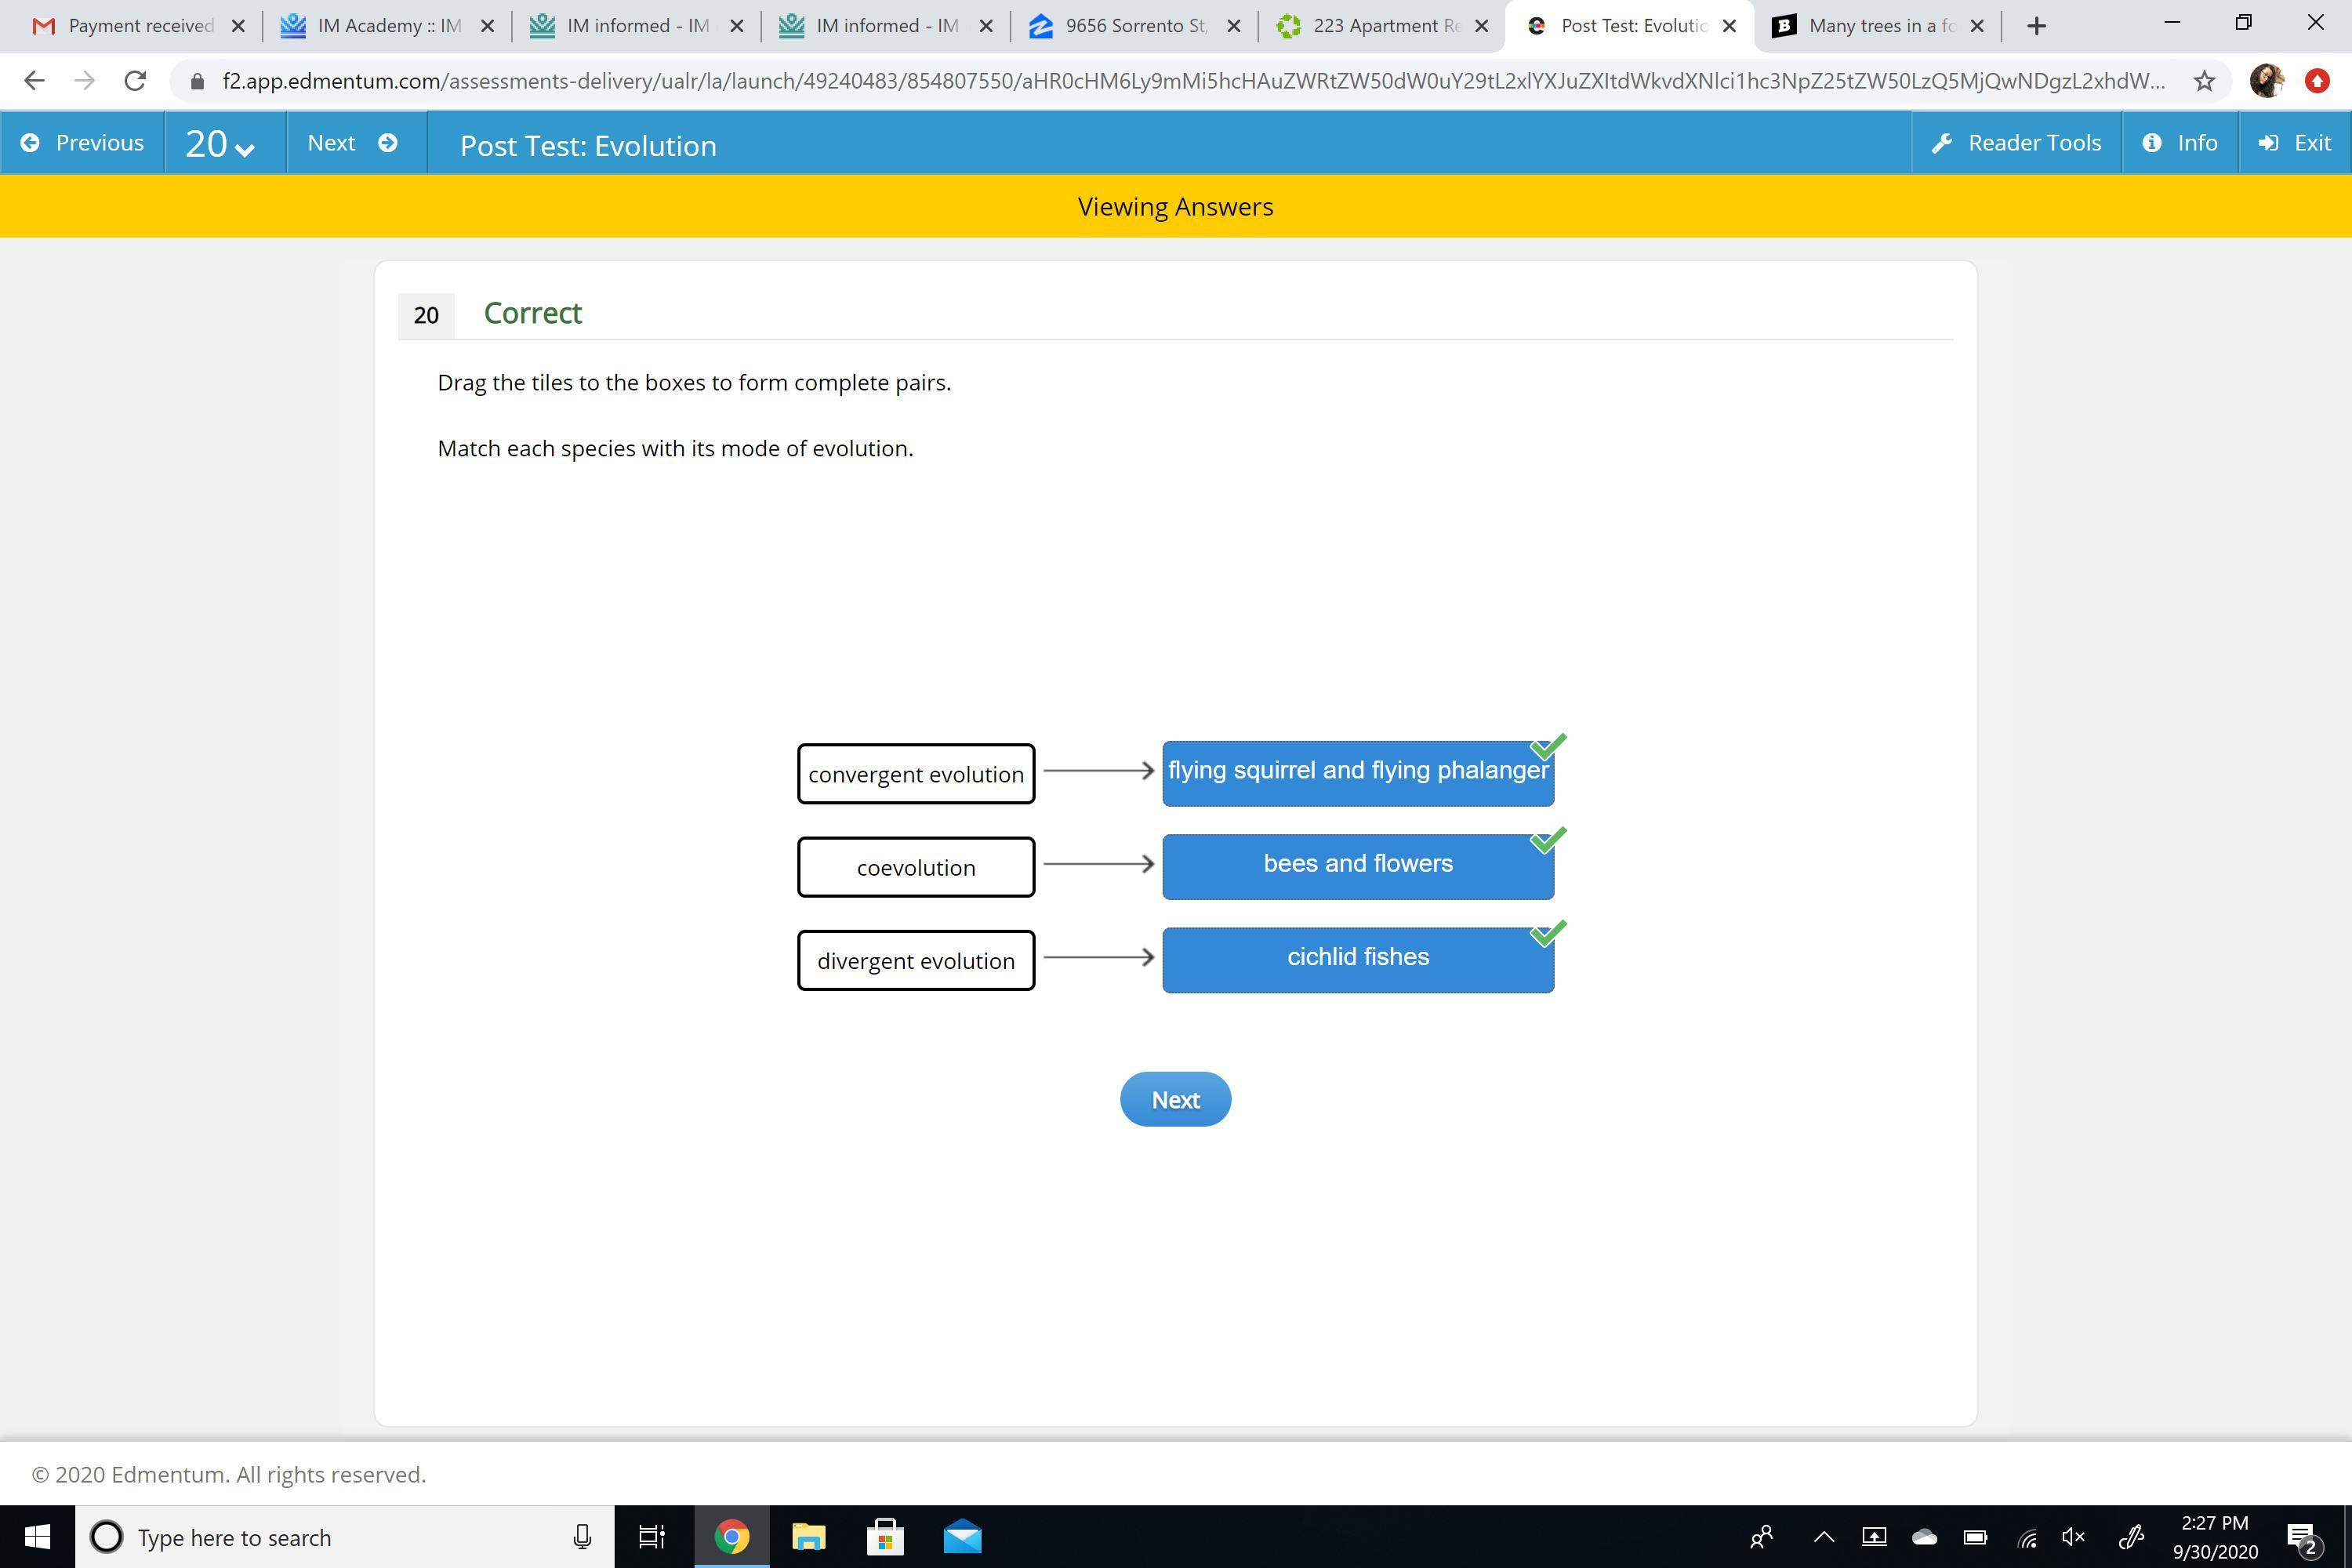Select the cichlid fishes tile
The height and width of the screenshot is (1568, 2352).
1357,958
